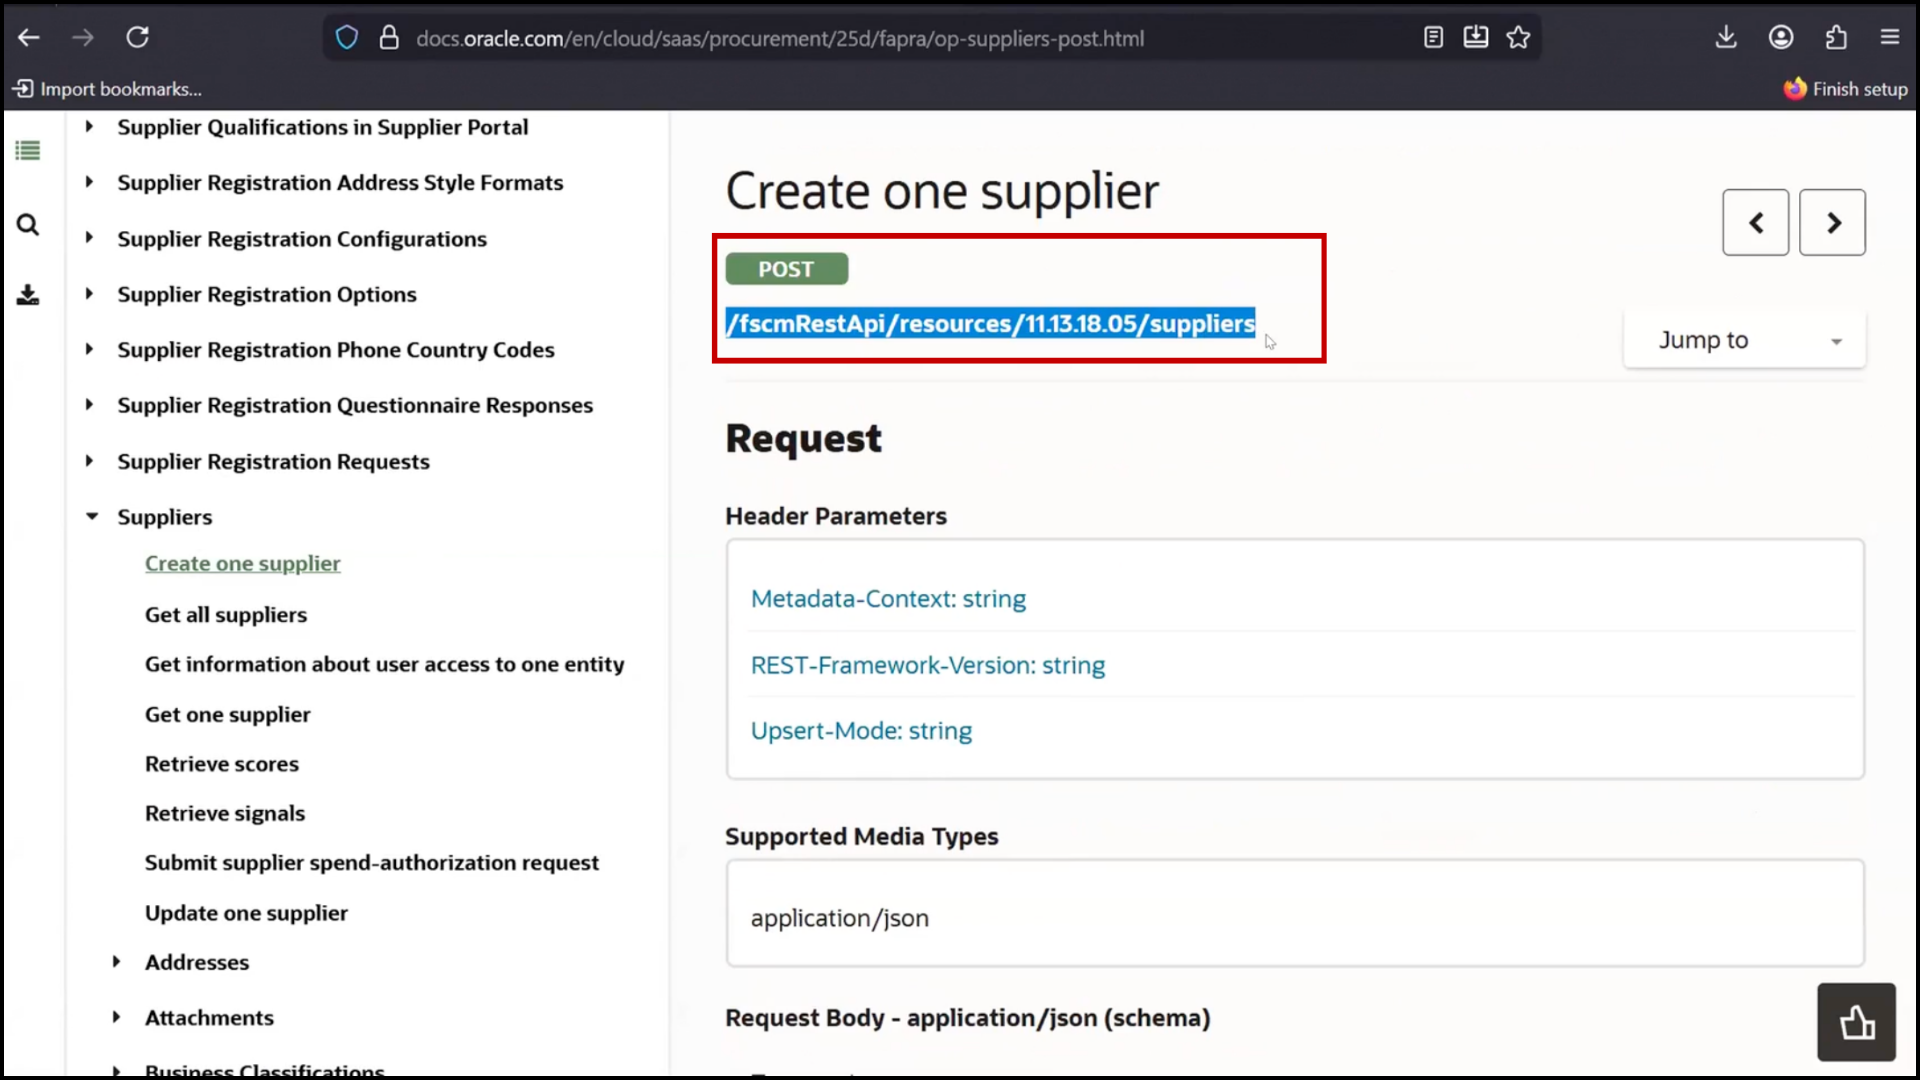The height and width of the screenshot is (1080, 1920).
Task: Expand Supplier Registration Options node
Action: pyautogui.click(x=89, y=294)
